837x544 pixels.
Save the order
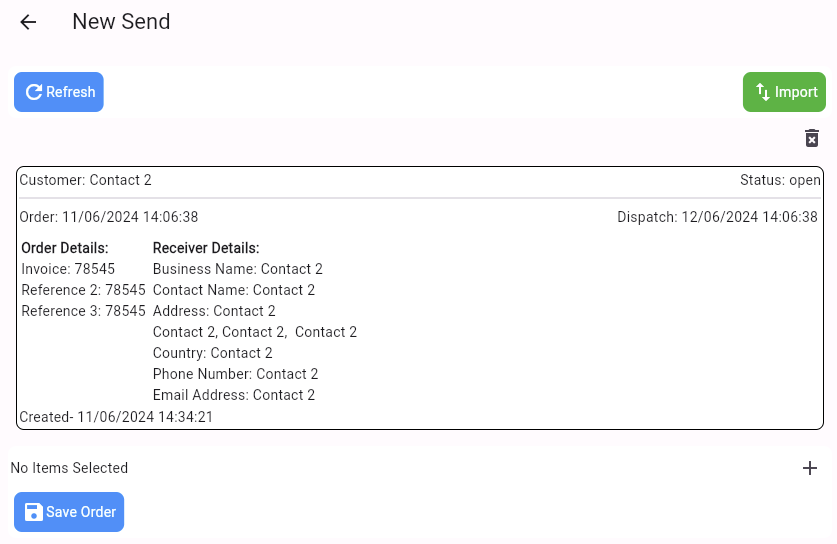pyautogui.click(x=69, y=512)
